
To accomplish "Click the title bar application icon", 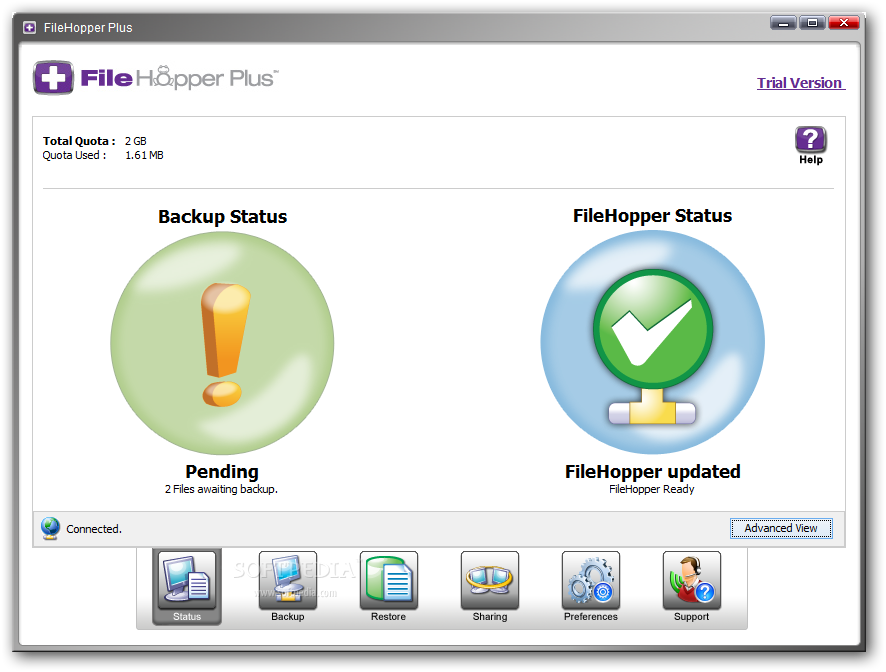I will pos(29,27).
